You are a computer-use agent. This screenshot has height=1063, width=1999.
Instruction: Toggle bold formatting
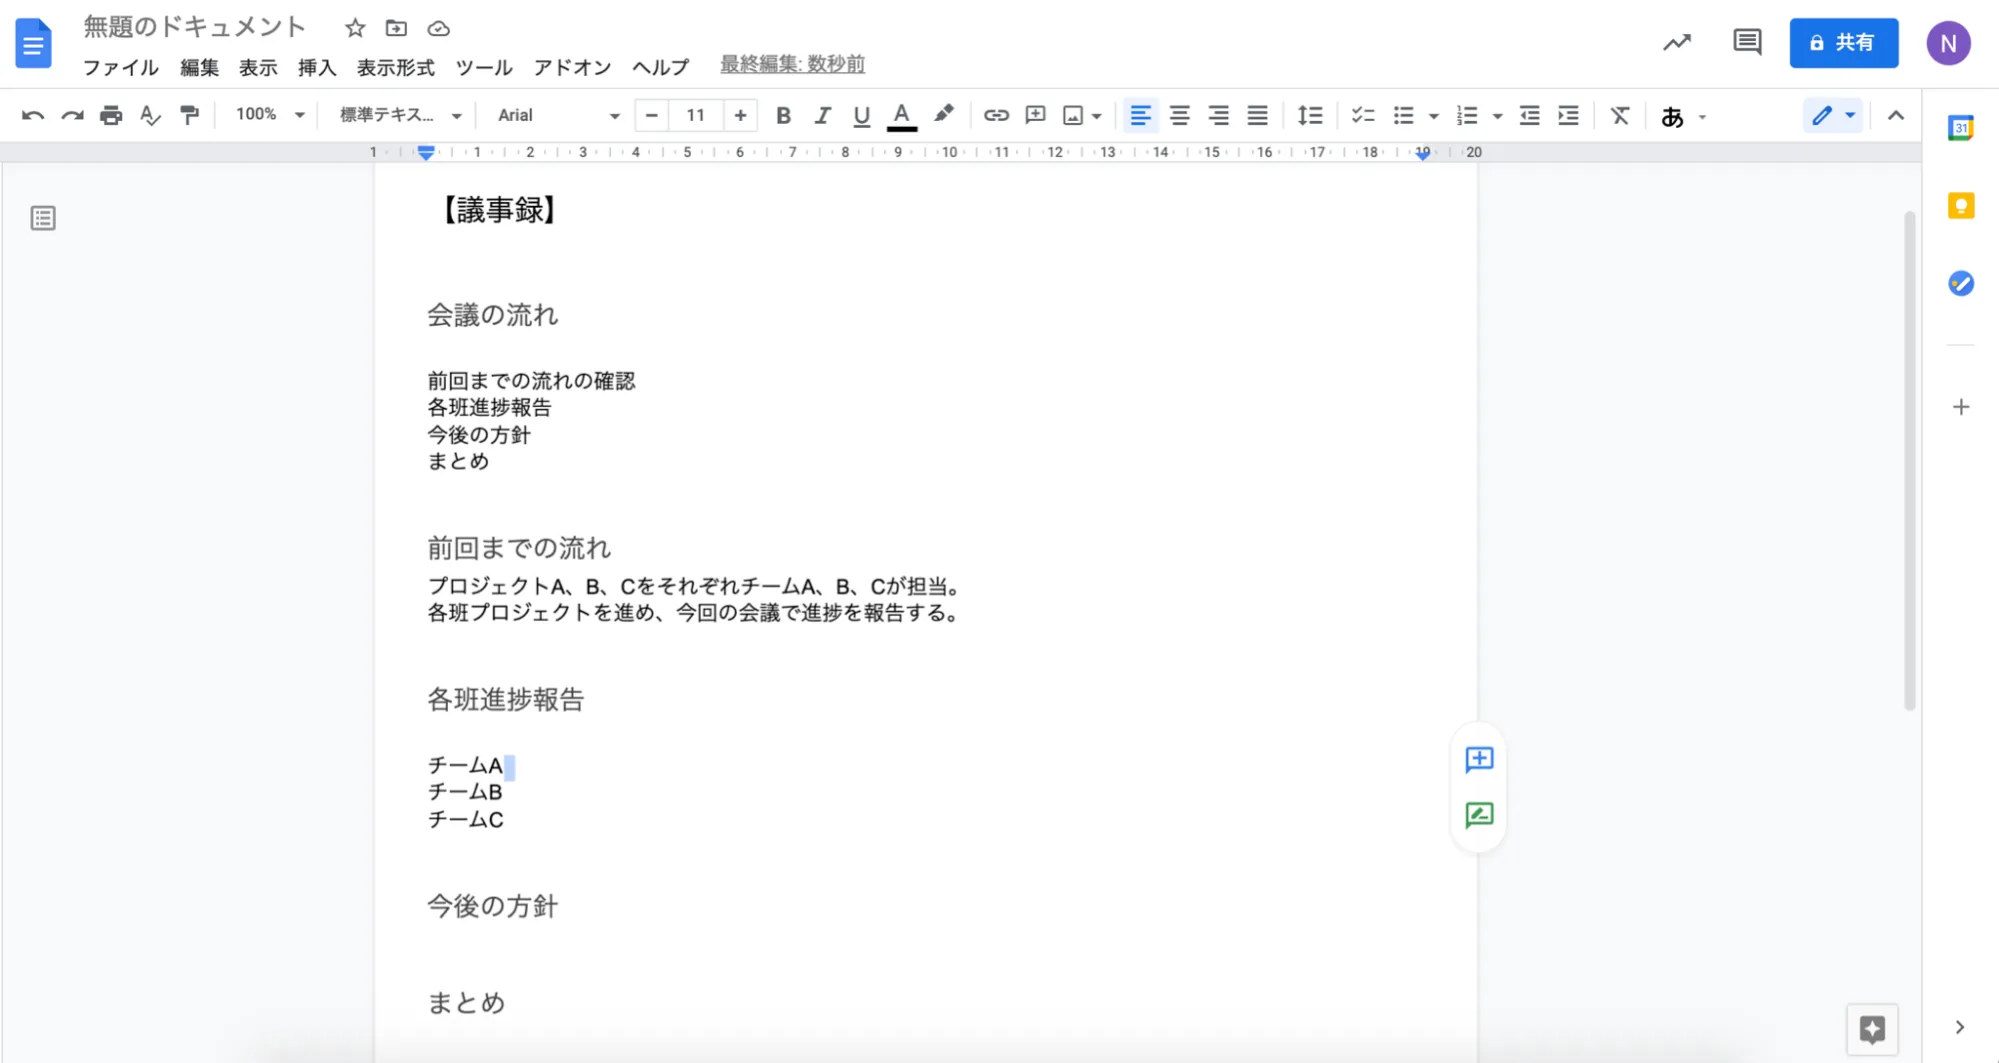pos(783,116)
